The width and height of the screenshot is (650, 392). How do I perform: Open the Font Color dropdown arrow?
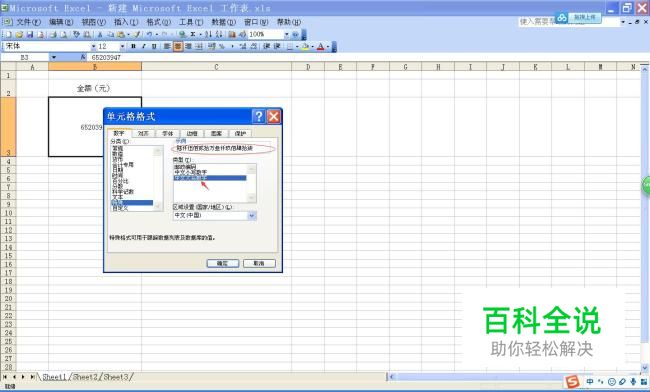pos(327,46)
